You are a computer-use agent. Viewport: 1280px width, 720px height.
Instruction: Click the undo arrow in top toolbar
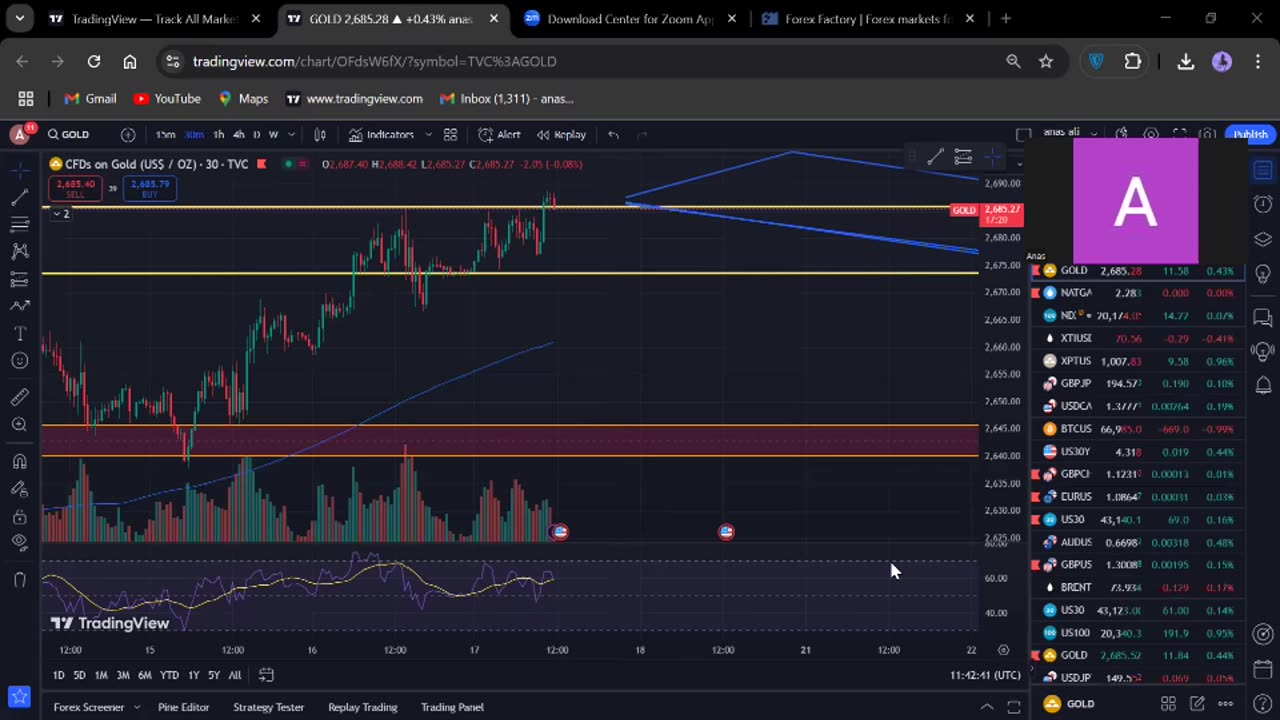614,134
